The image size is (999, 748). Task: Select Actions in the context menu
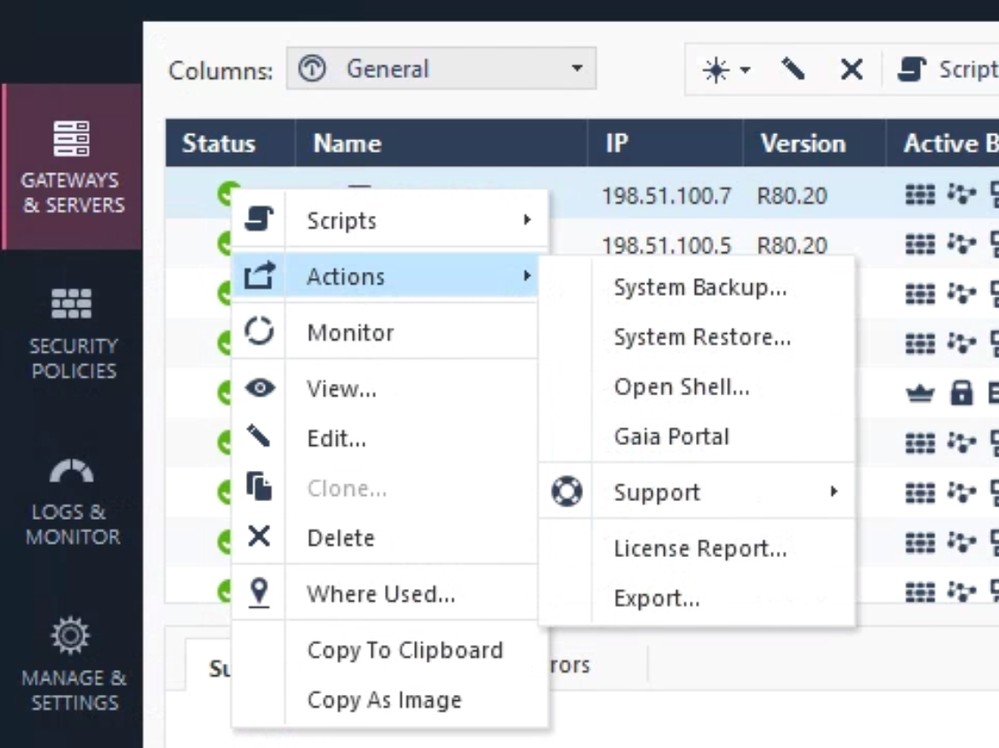click(x=386, y=276)
